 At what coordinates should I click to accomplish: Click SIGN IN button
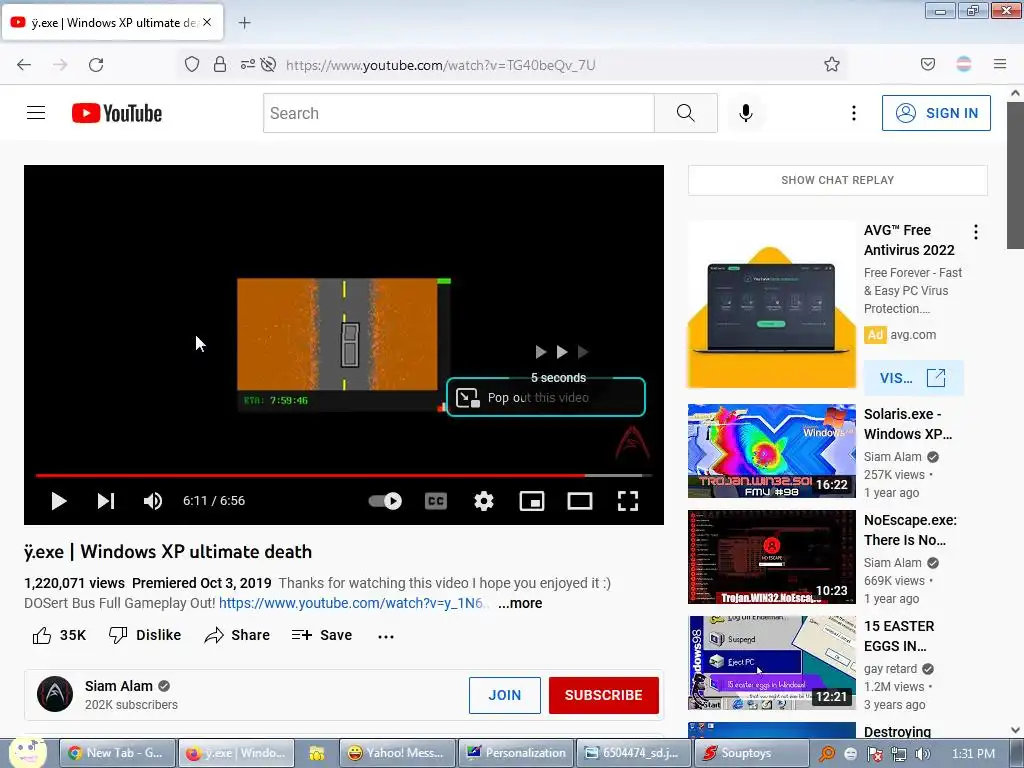tap(936, 113)
